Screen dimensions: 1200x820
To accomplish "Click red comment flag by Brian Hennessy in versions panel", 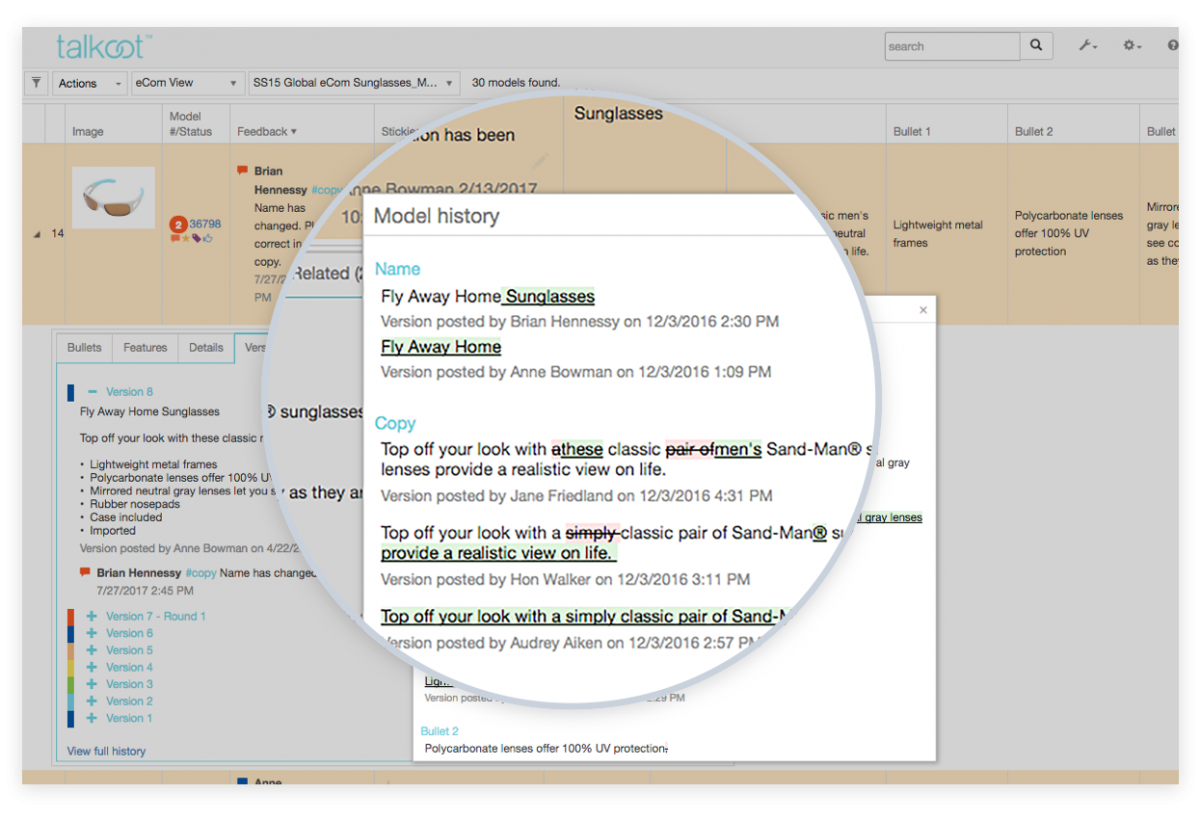I will (85, 573).
